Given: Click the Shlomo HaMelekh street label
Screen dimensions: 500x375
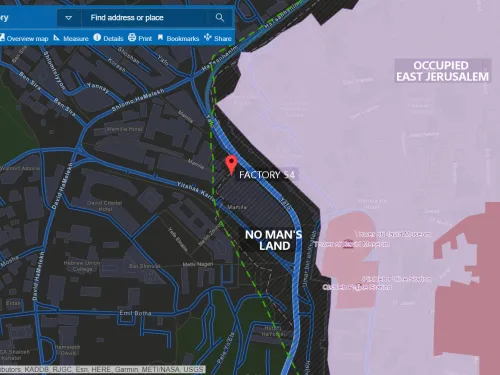Looking at the screenshot, I should [138, 100].
